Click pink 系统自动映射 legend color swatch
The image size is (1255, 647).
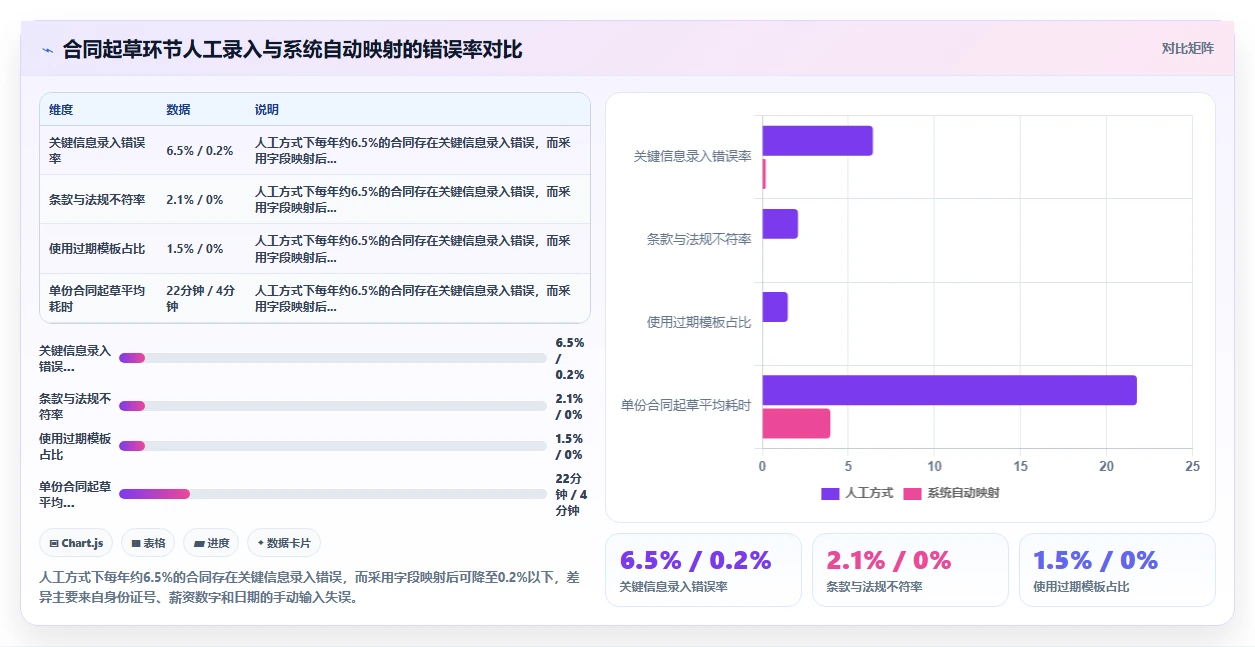coord(912,493)
